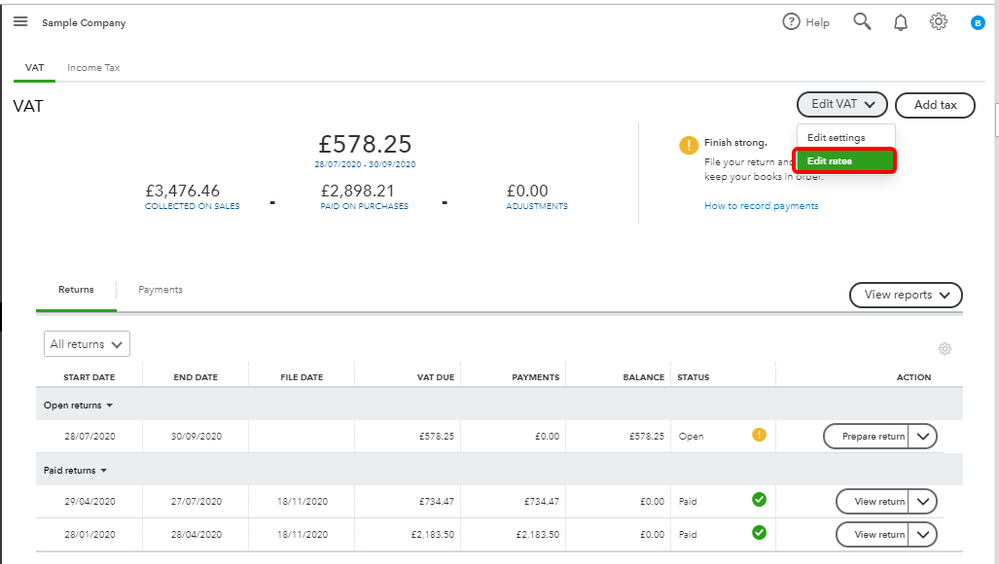999x564 pixels.
Task: Click the orange warning icon on open return
Action: (759, 435)
